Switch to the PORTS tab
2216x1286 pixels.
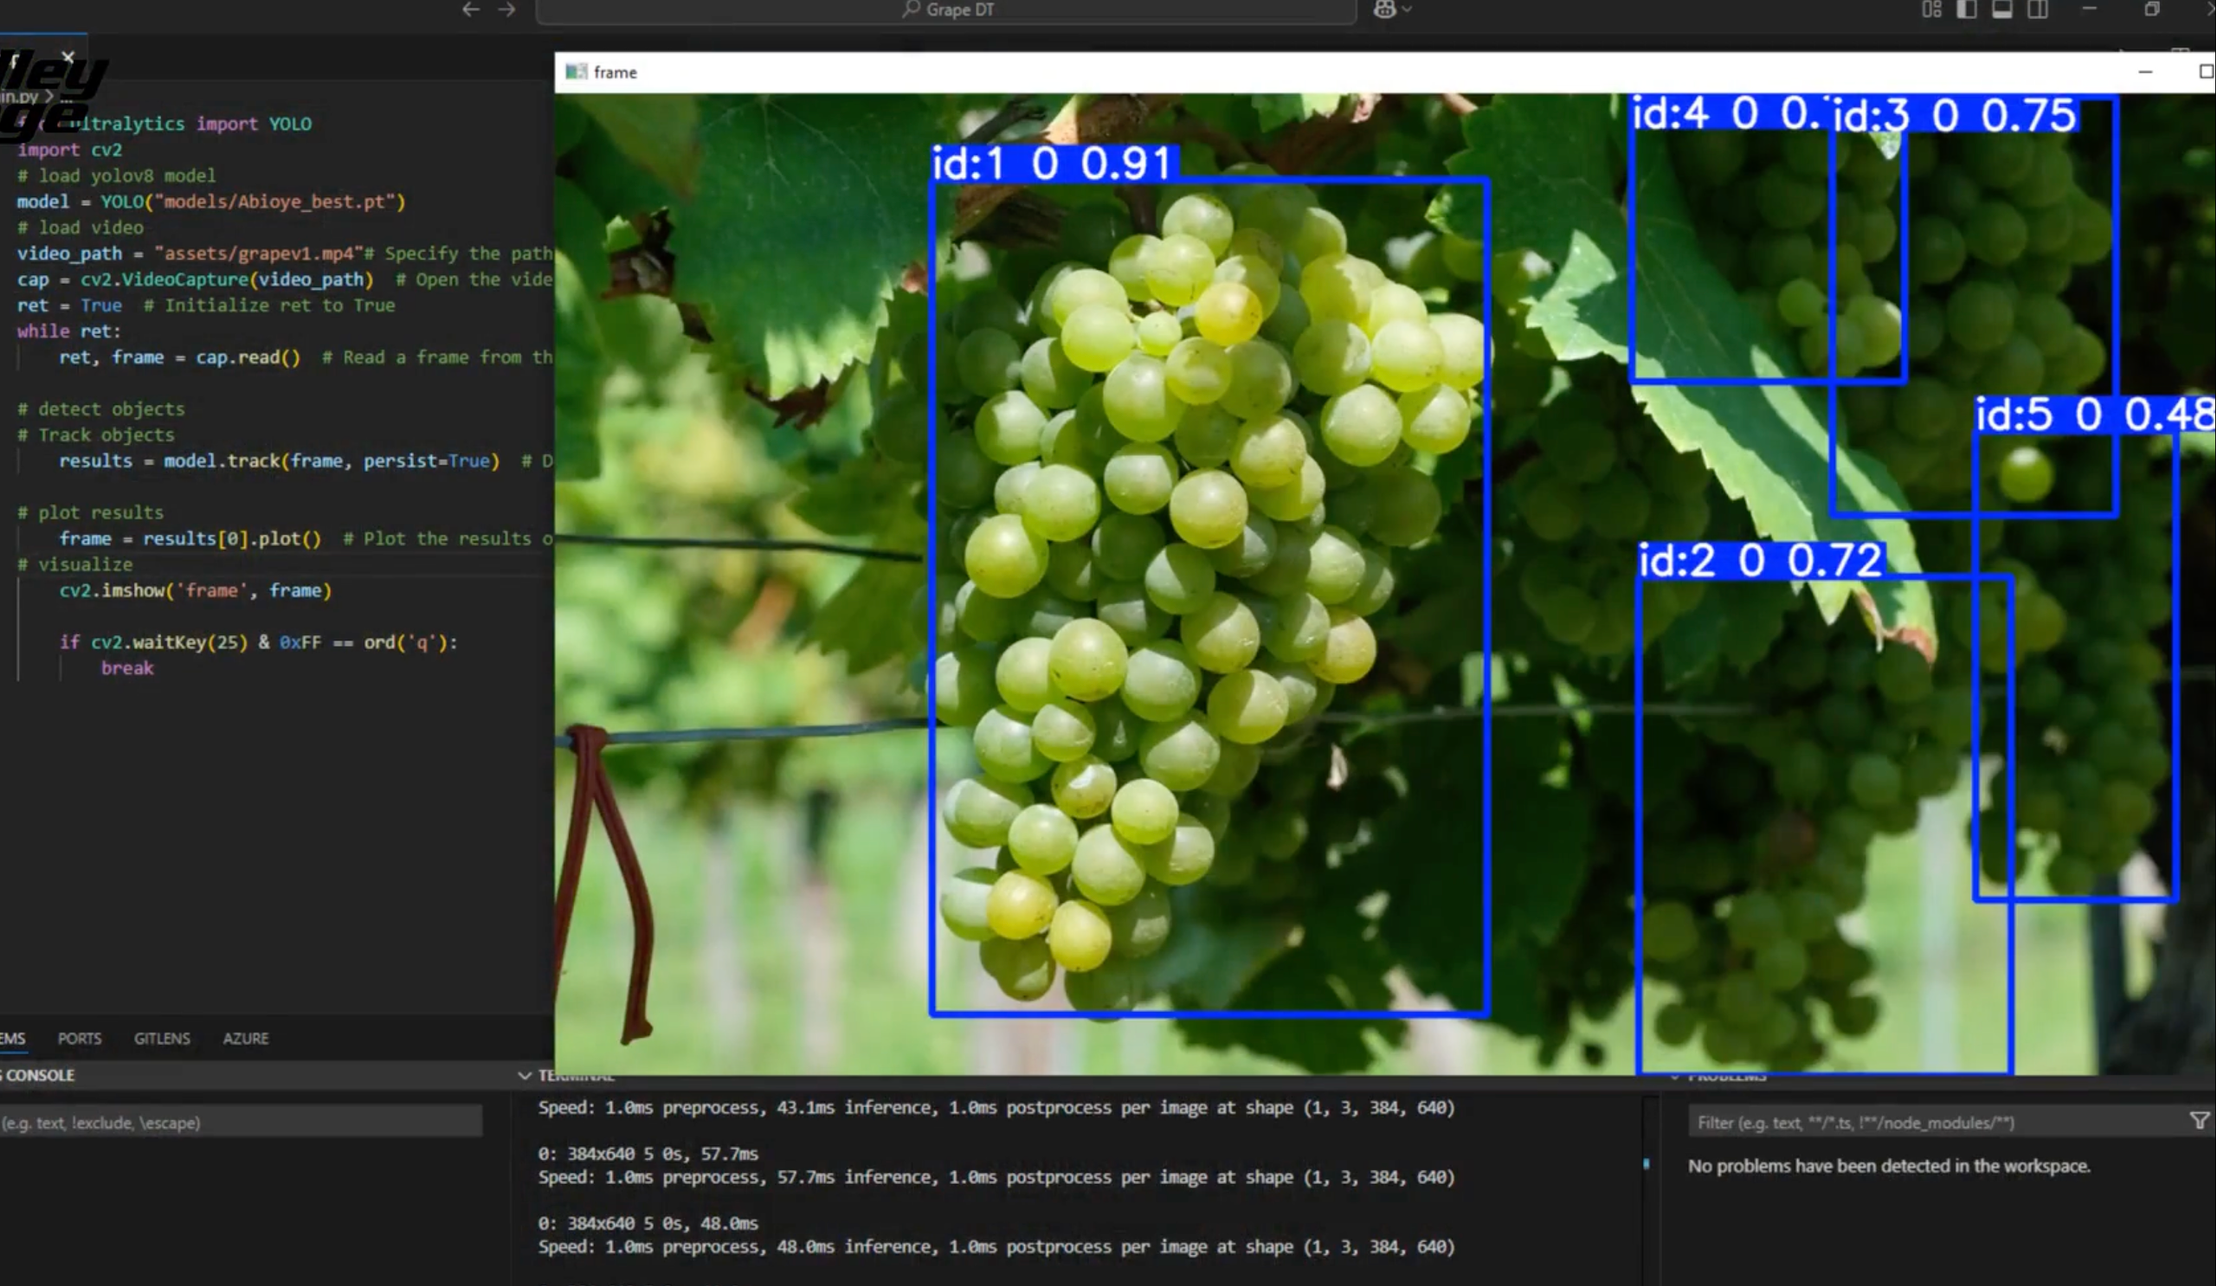point(79,1038)
